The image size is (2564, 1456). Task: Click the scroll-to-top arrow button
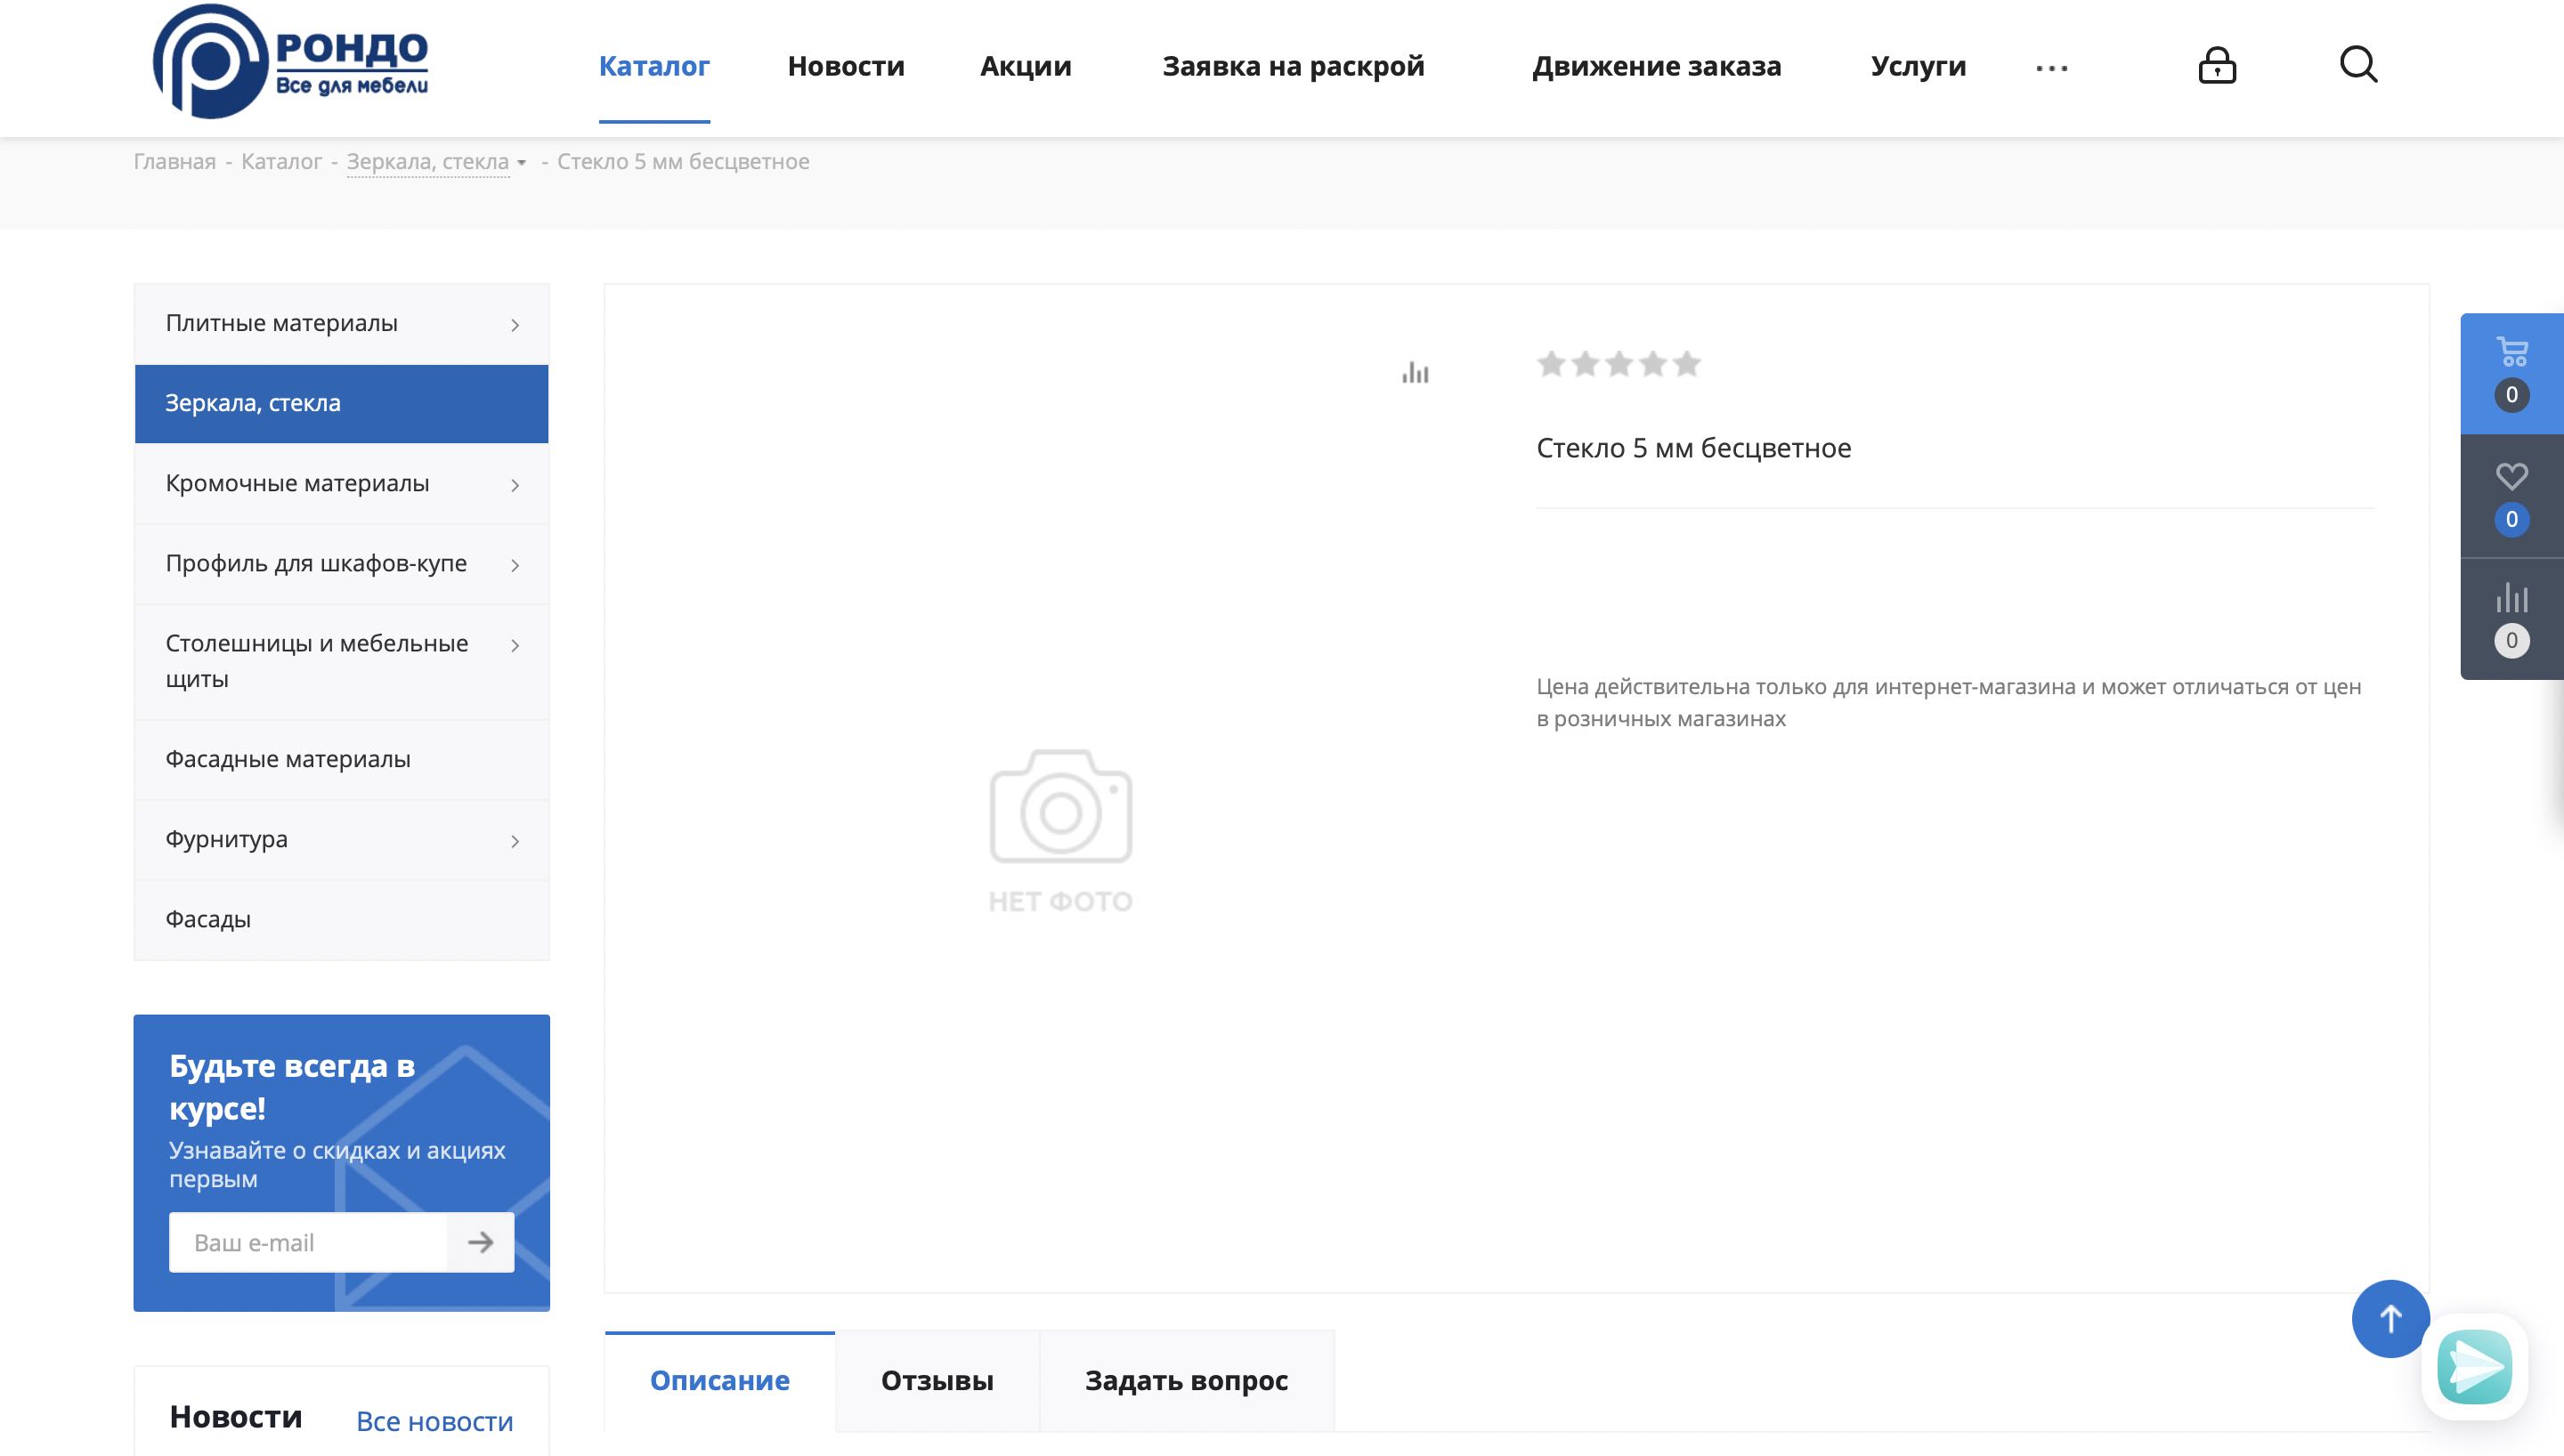pos(2390,1319)
